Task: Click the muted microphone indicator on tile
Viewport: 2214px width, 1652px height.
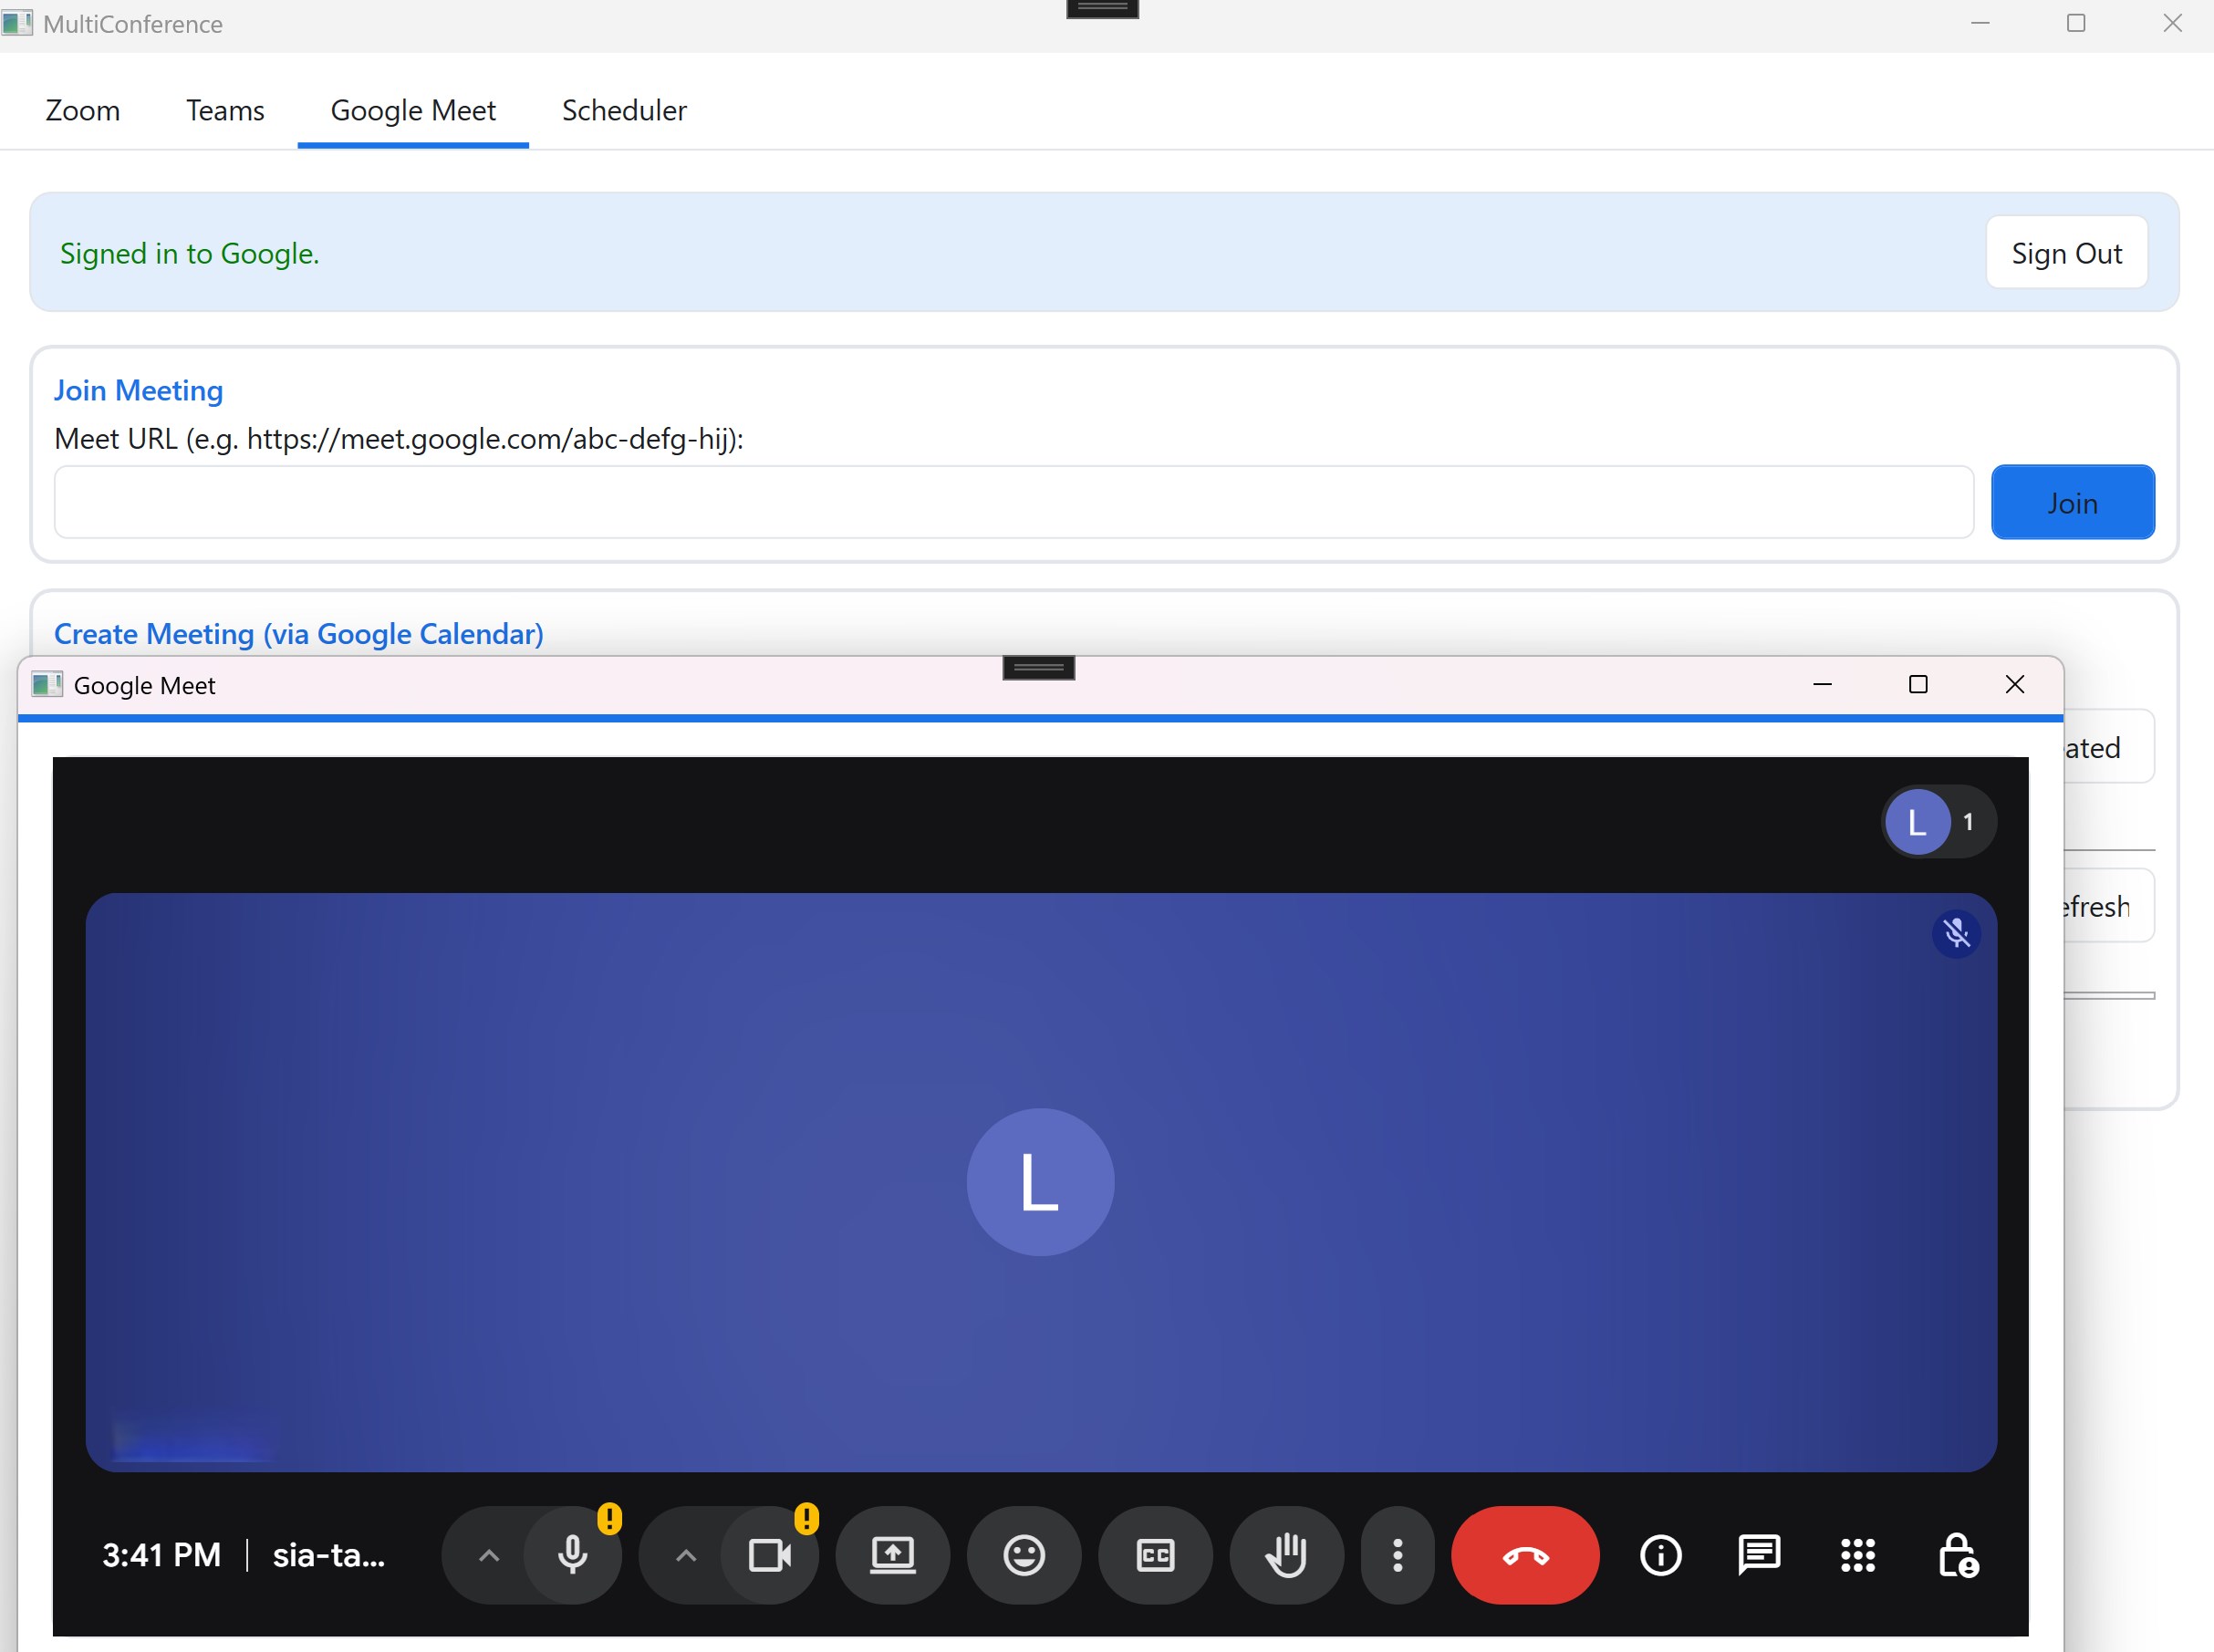Action: [1956, 933]
